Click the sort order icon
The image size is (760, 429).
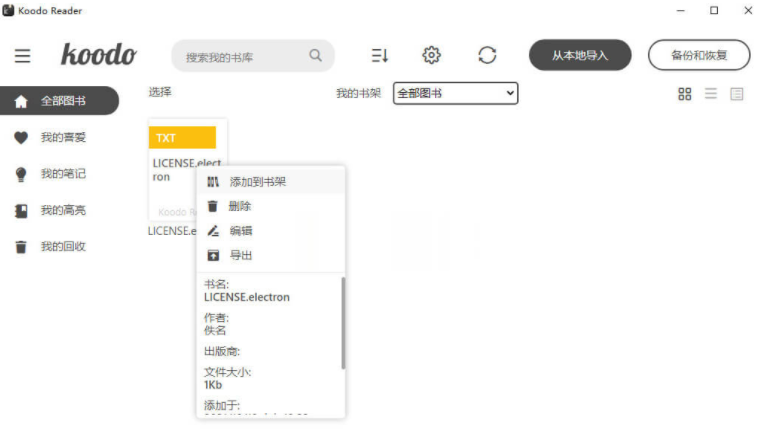point(379,55)
